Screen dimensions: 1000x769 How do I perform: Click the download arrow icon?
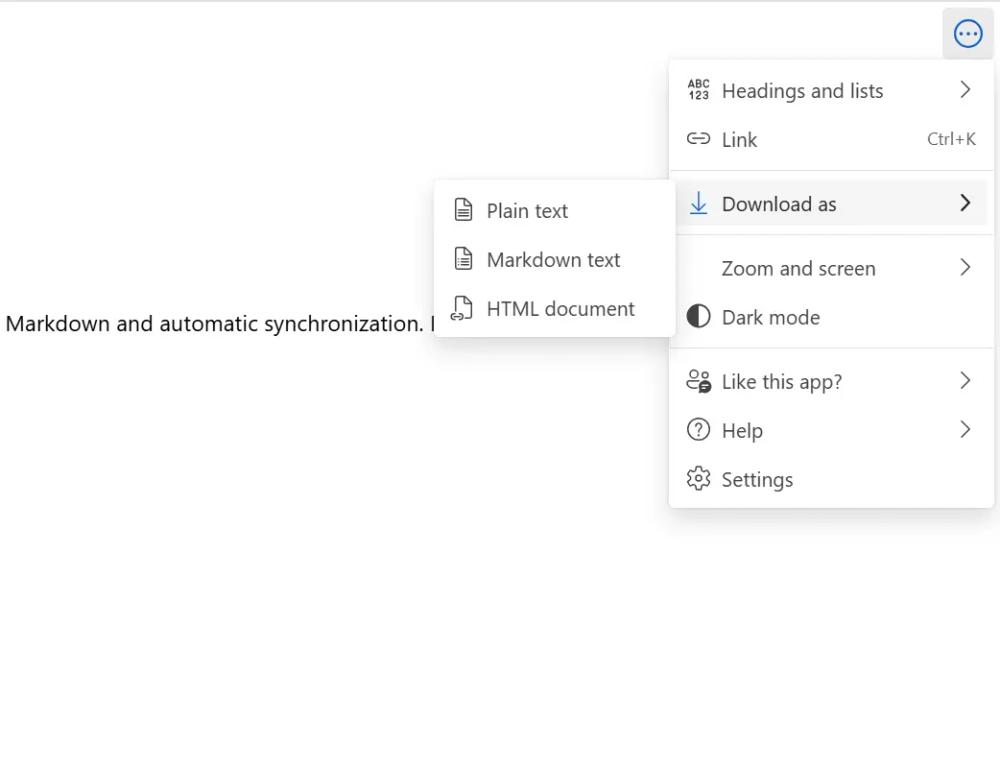[x=698, y=204]
